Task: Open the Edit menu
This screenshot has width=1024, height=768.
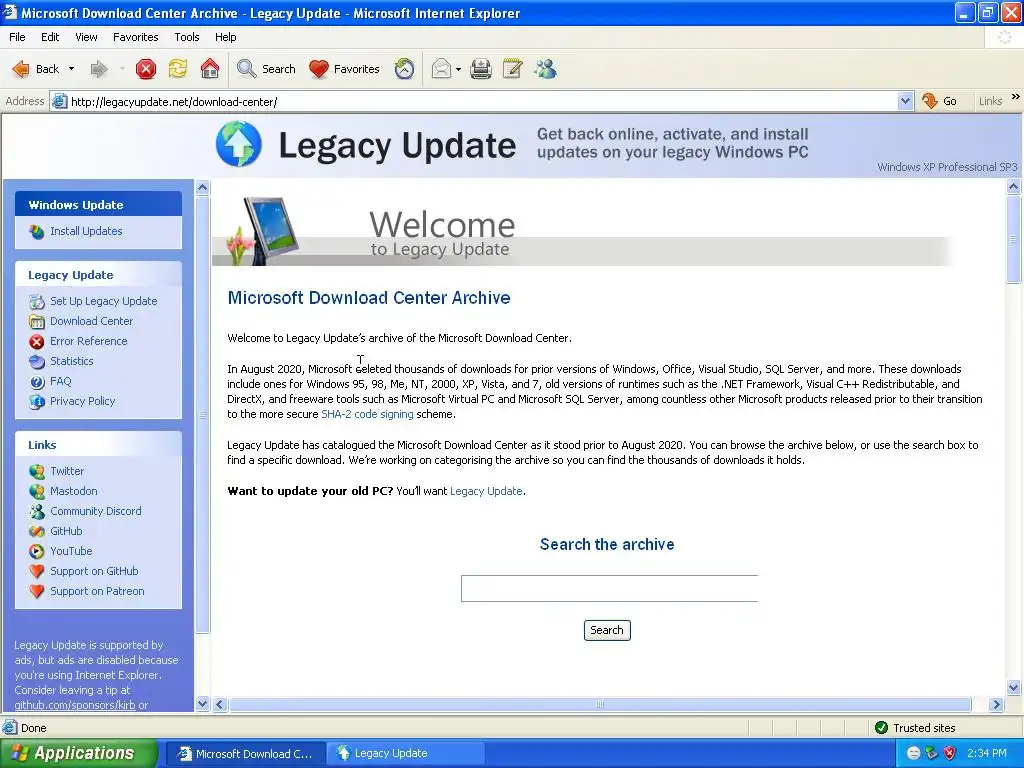Action: pos(50,37)
